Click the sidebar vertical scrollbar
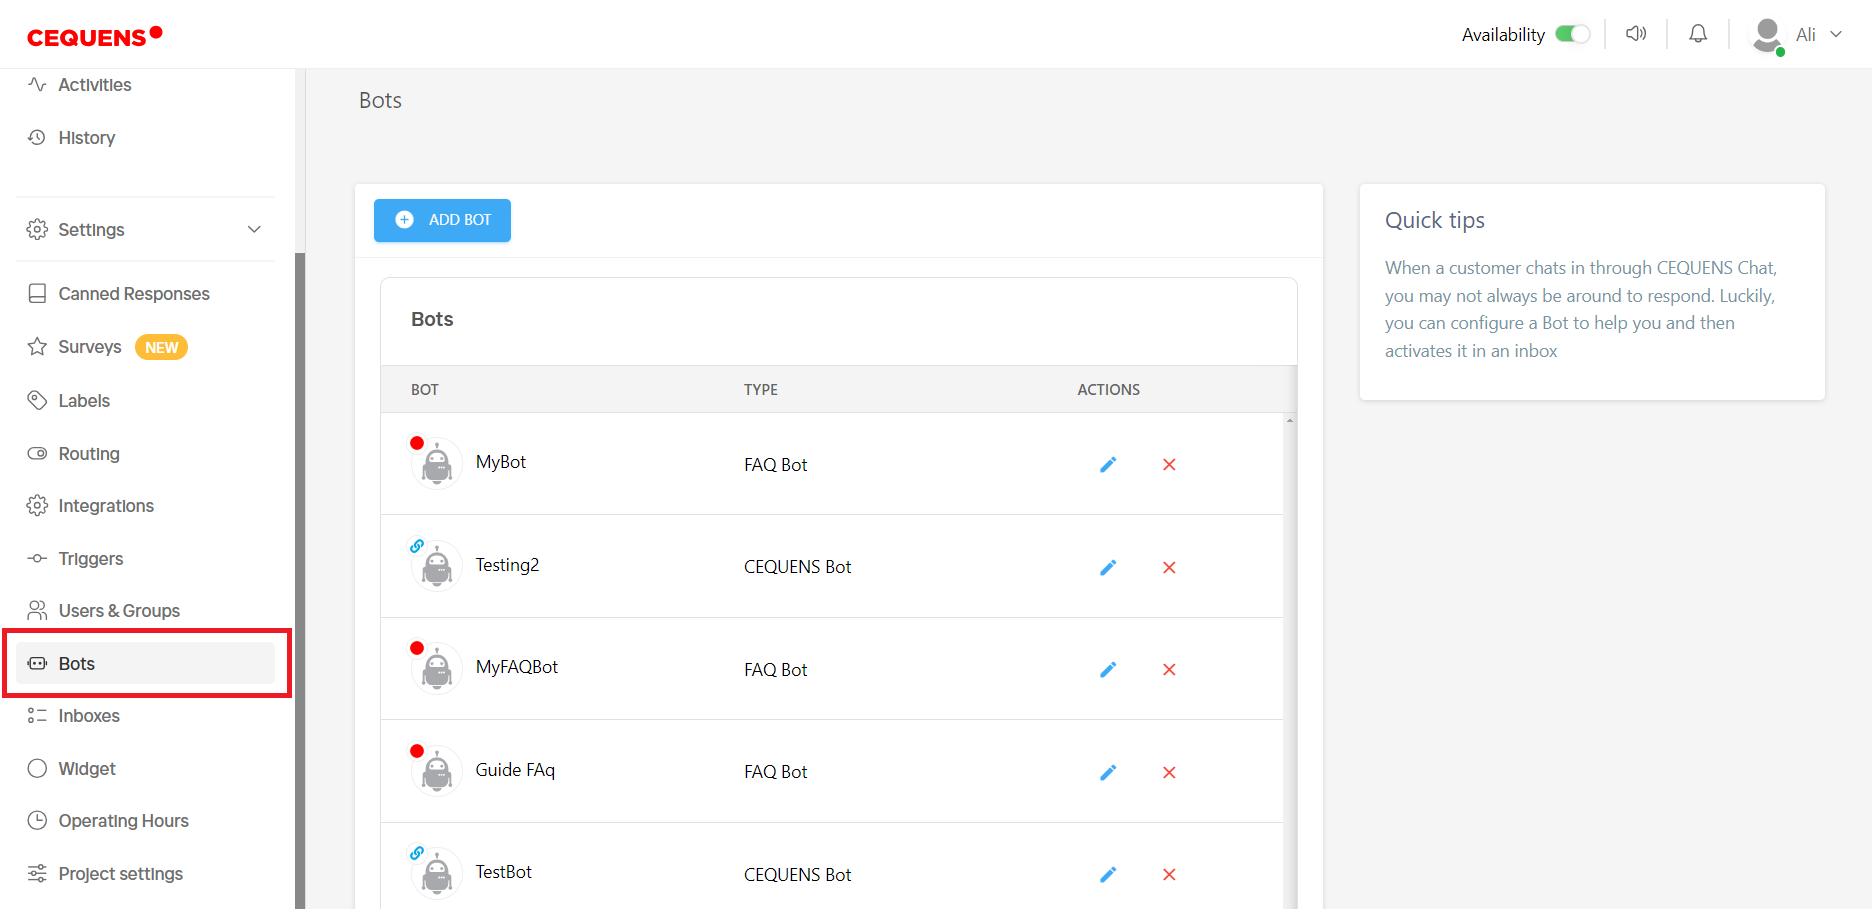 (x=300, y=580)
